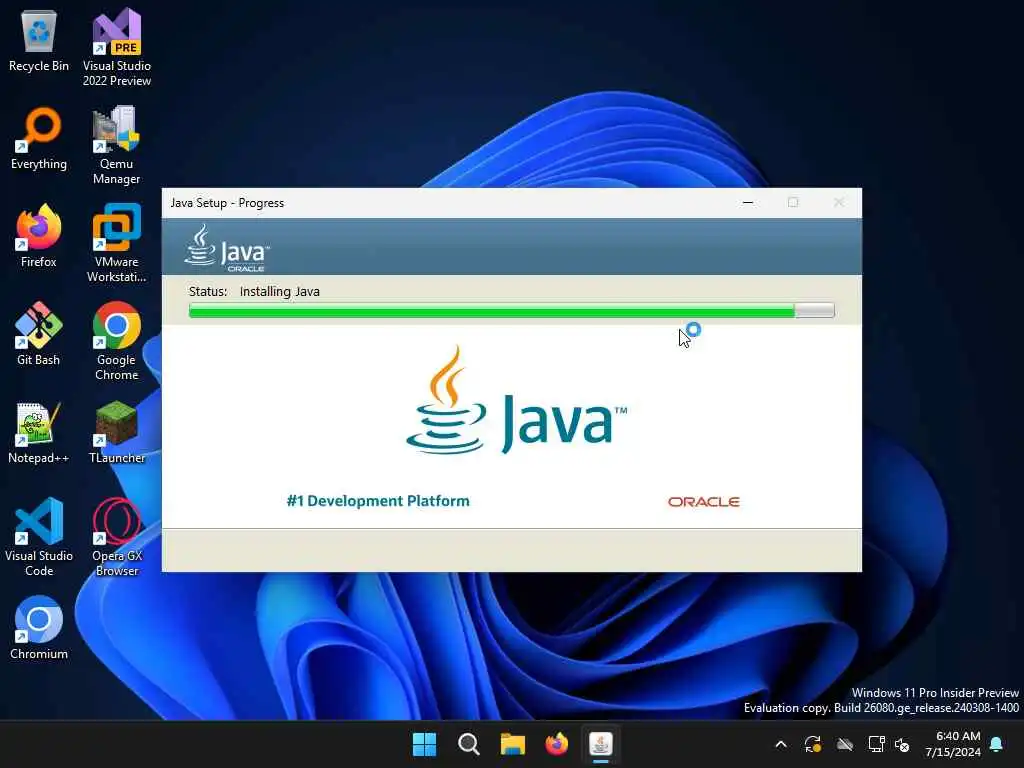Click the OneDrive cloud tray icon
The width and height of the screenshot is (1024, 768).
pyautogui.click(x=845, y=744)
